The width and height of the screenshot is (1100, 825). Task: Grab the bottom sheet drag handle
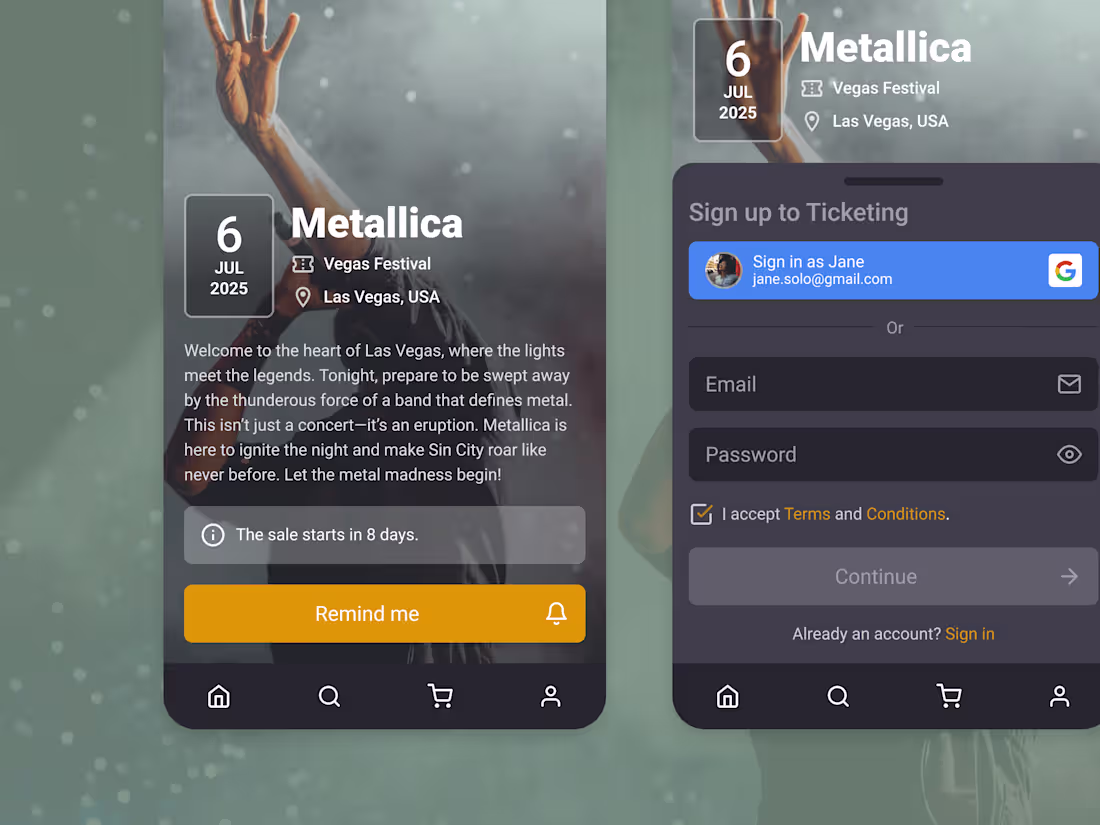tap(893, 182)
